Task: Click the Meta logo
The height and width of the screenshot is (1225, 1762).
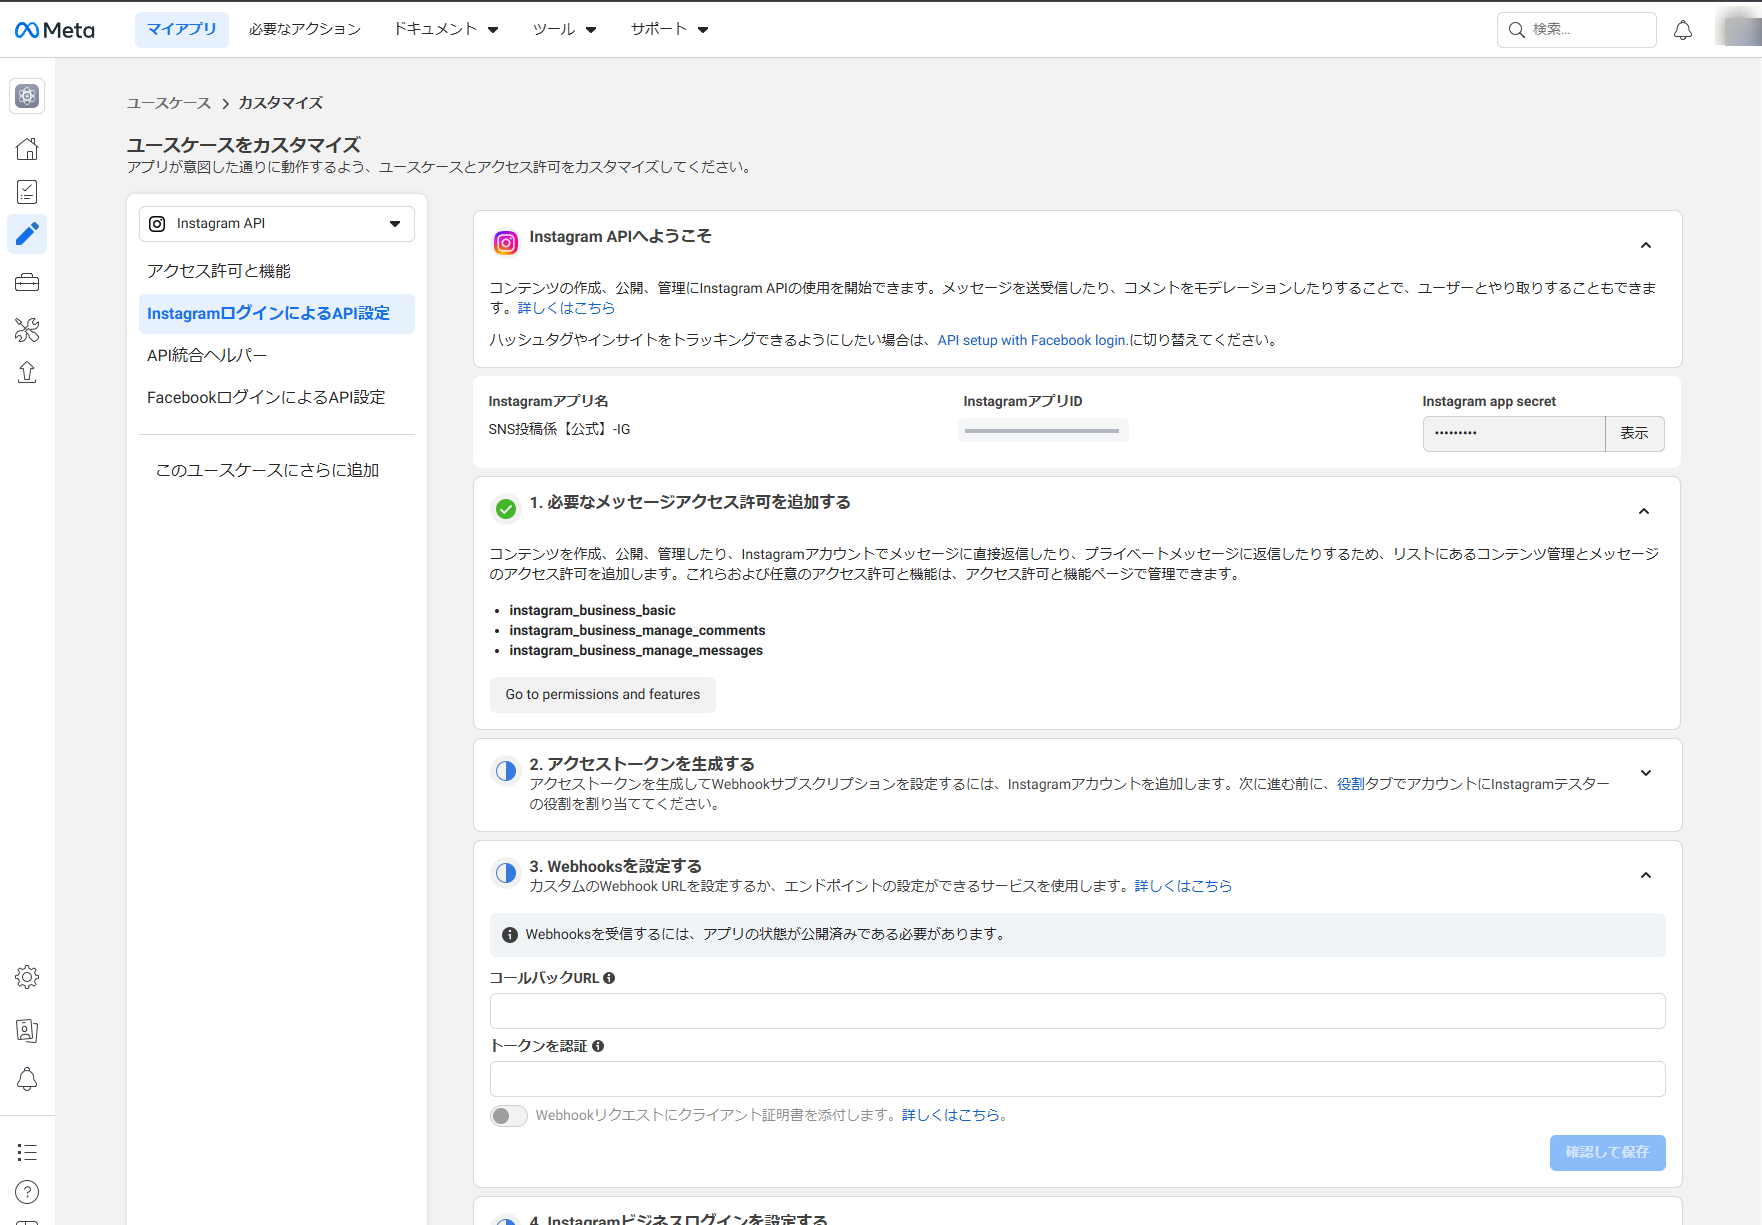Action: 55,30
